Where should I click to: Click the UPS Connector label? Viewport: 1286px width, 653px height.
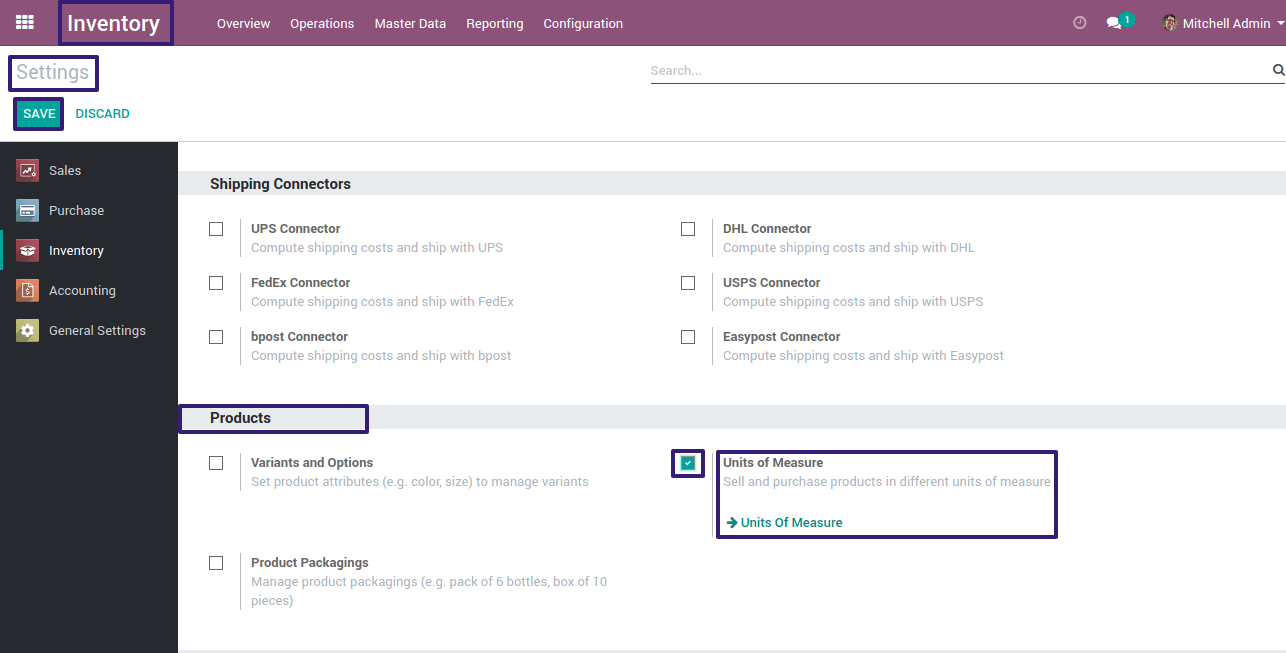click(x=295, y=229)
